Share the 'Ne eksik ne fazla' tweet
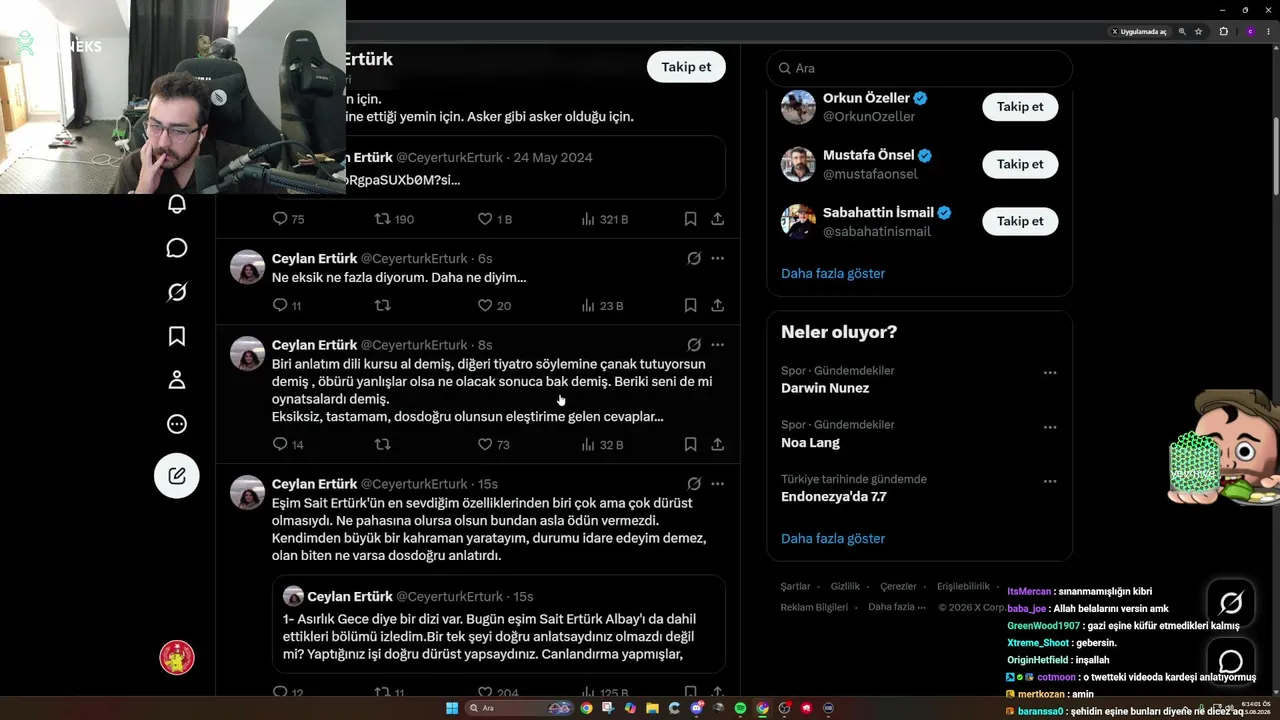Viewport: 1280px width, 720px height. (717, 305)
